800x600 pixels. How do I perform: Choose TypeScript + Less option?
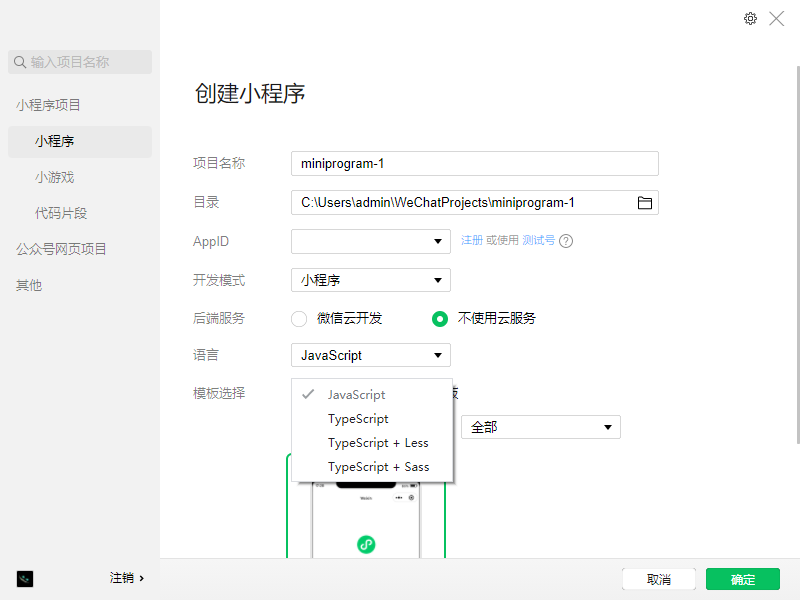click(372, 443)
